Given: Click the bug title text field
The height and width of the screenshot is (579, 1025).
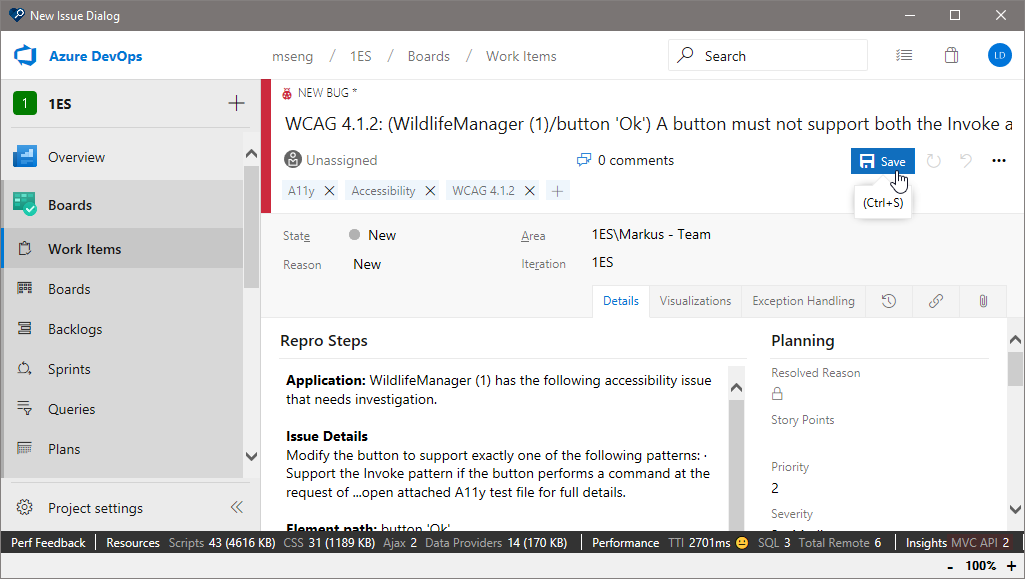Looking at the screenshot, I should pyautogui.click(x=648, y=124).
